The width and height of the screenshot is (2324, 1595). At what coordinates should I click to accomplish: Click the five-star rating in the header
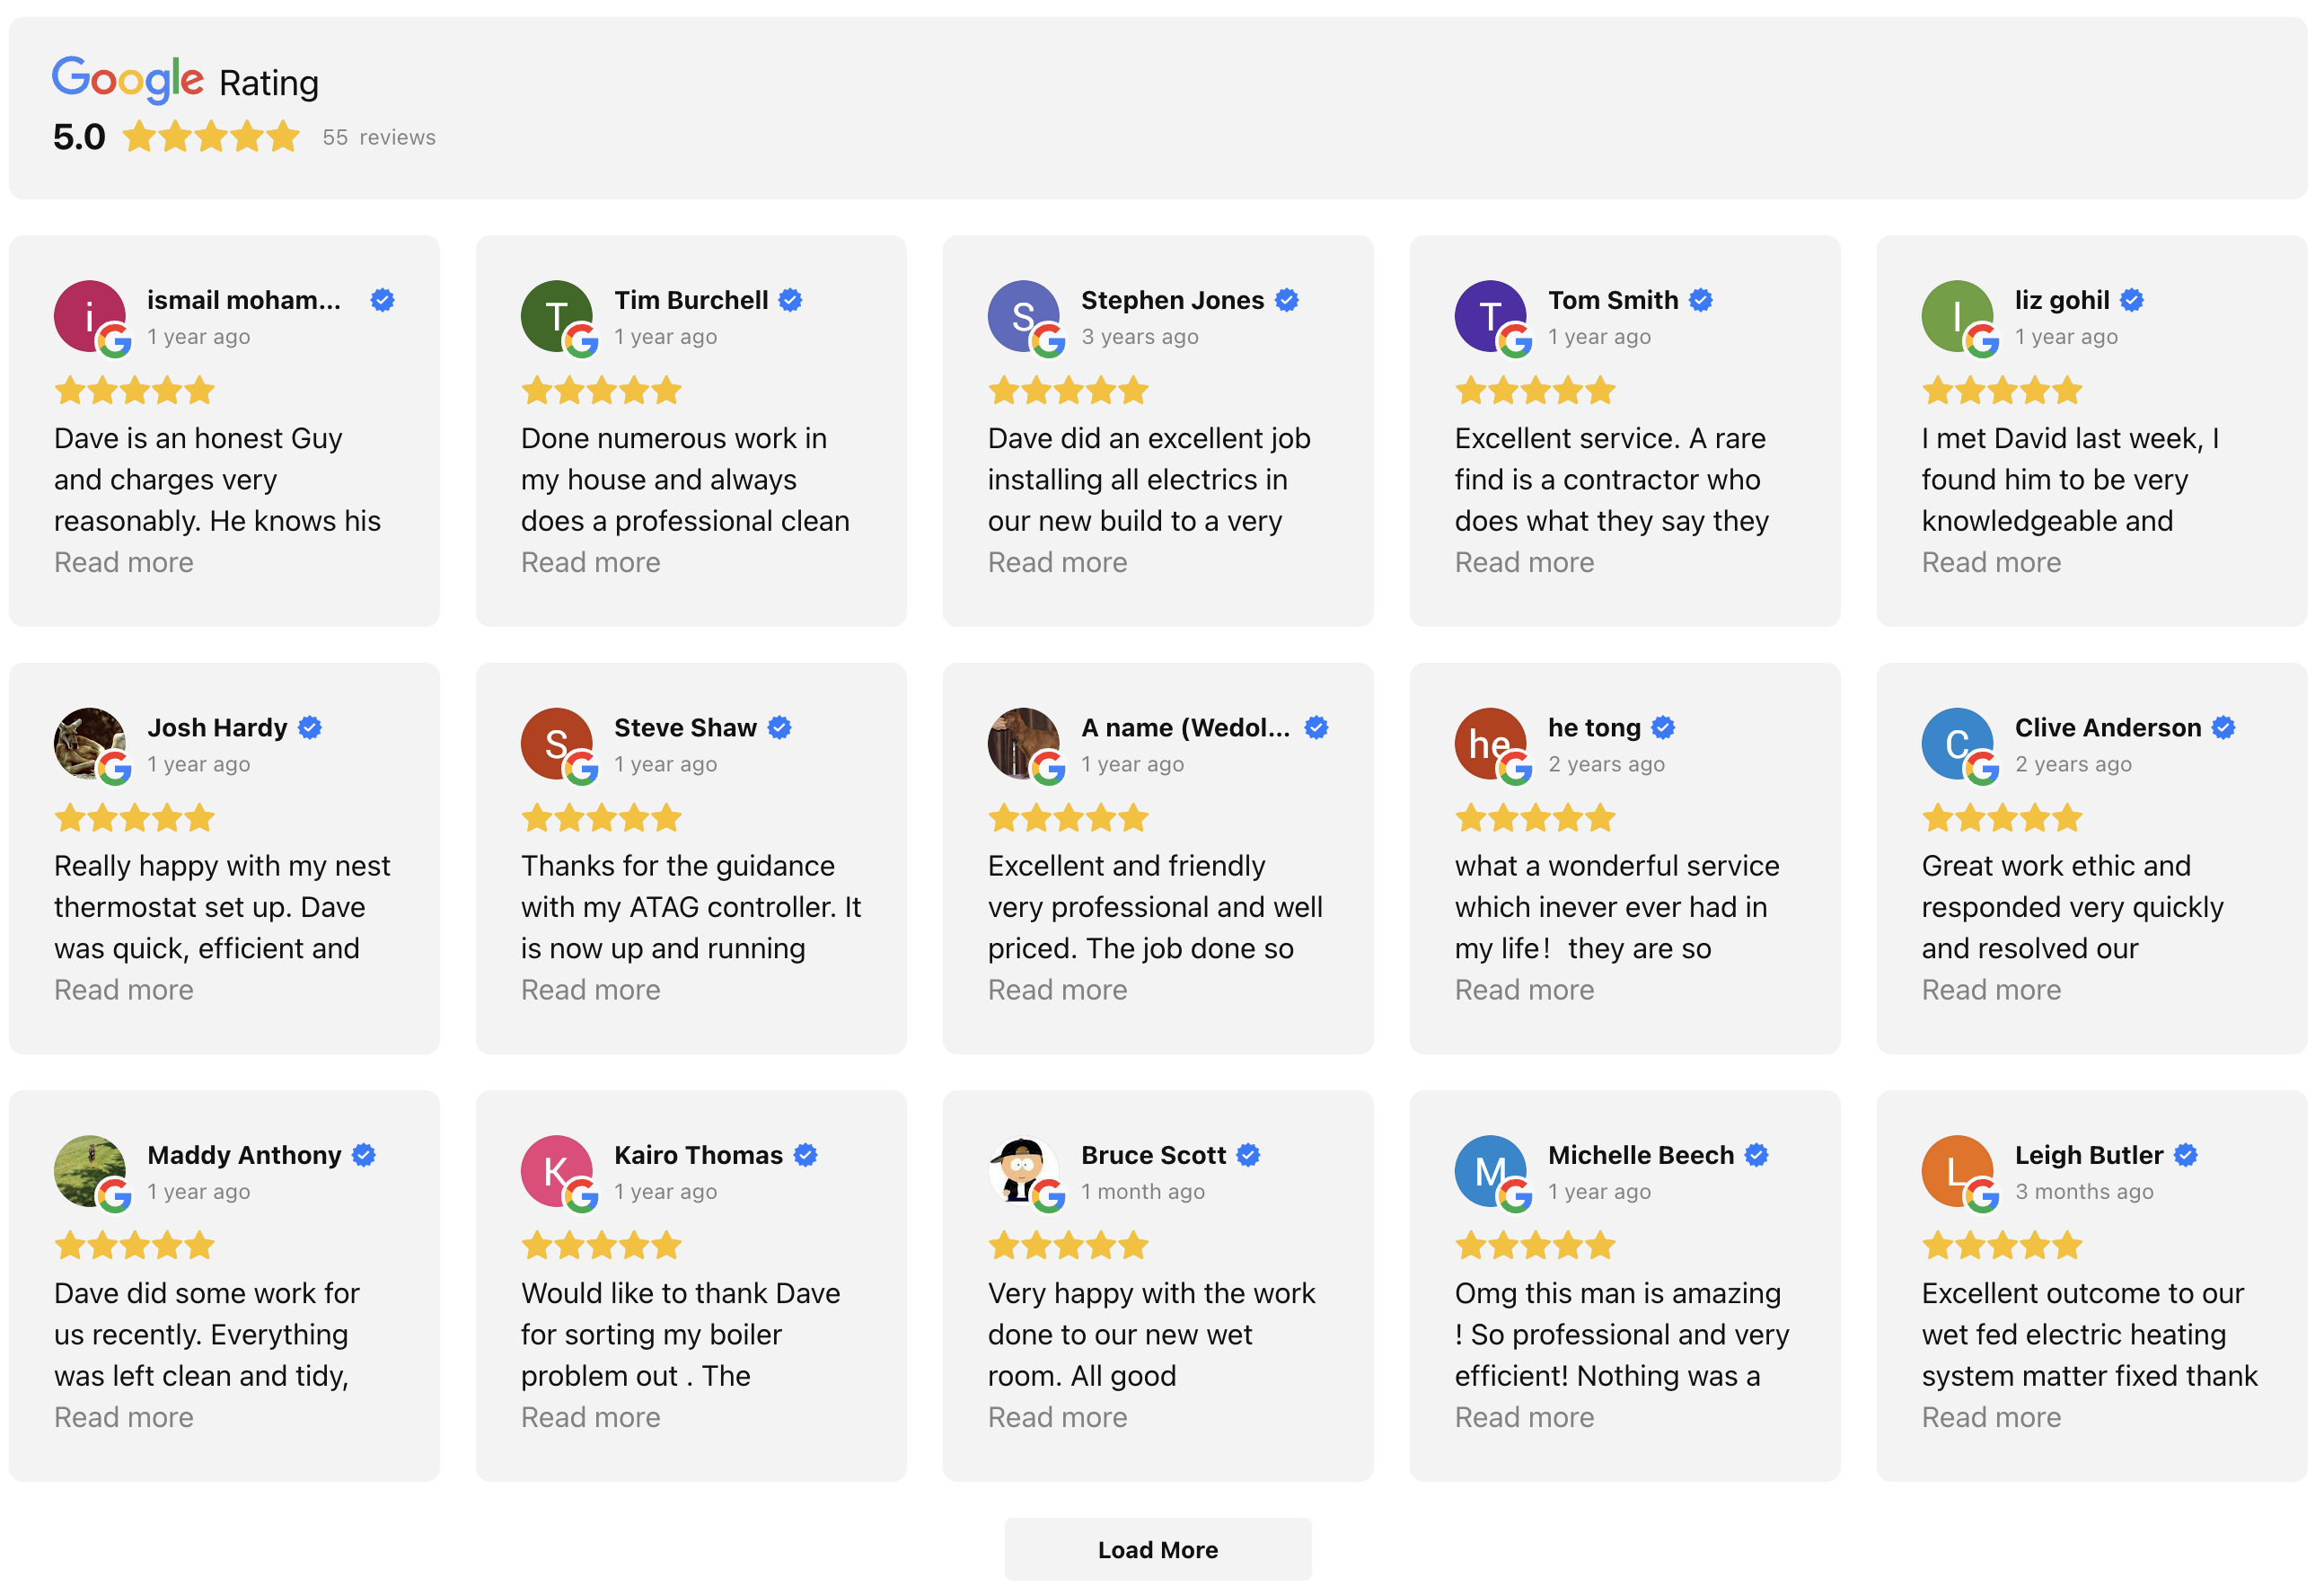[211, 137]
